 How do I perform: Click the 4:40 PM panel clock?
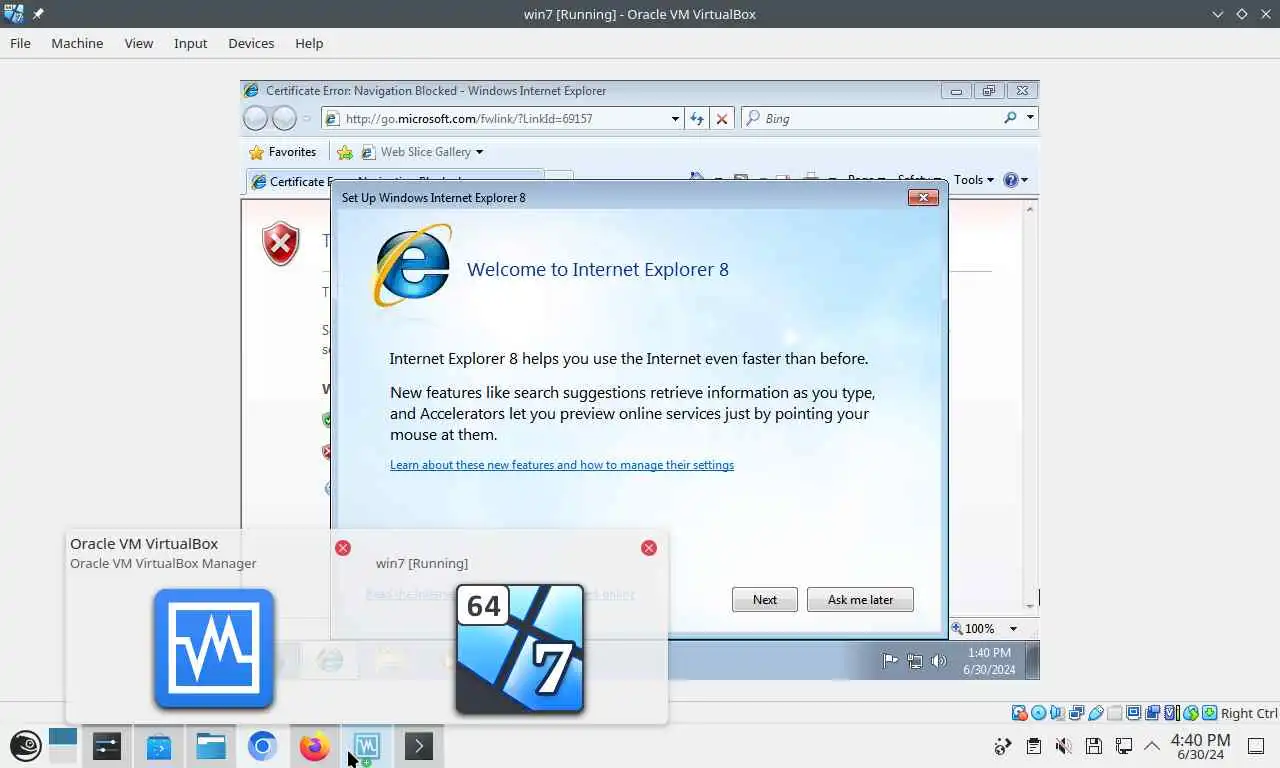click(x=1200, y=746)
